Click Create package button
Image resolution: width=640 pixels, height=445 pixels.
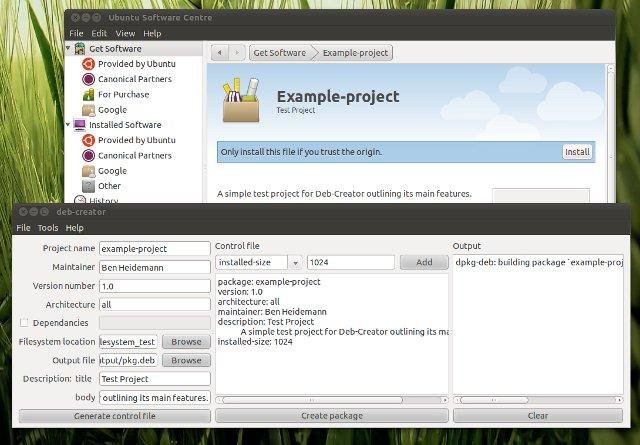[x=332, y=416]
